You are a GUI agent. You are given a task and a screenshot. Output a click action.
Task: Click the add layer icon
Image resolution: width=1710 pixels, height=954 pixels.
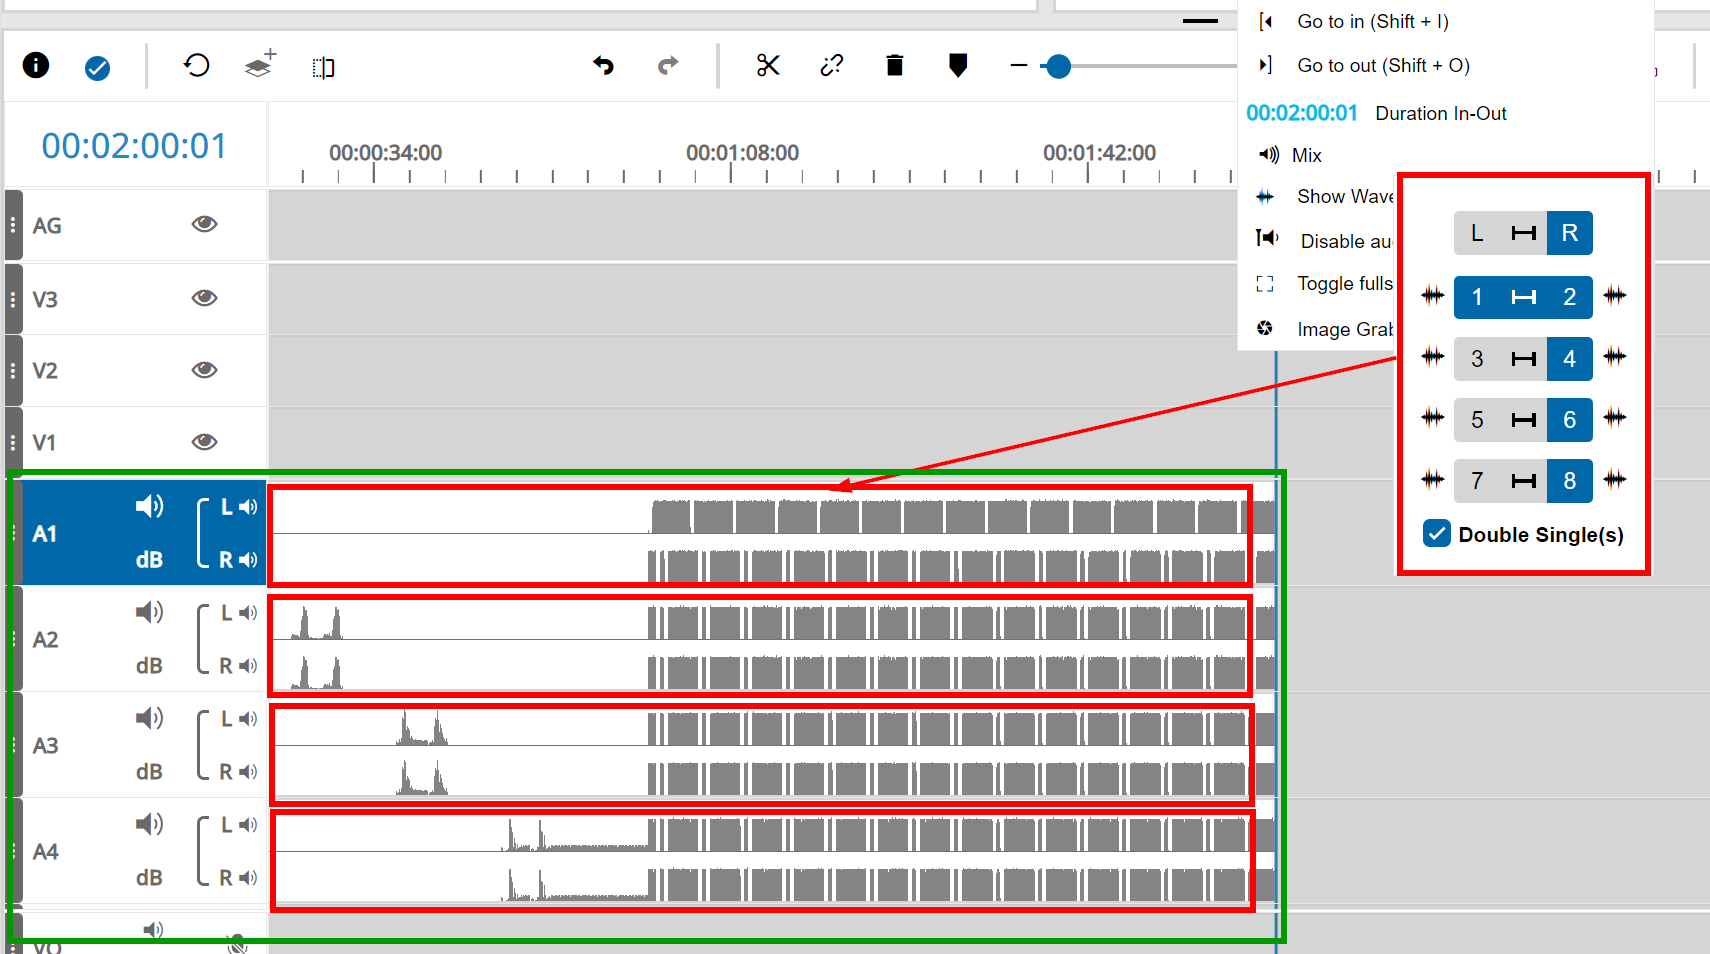(x=259, y=66)
